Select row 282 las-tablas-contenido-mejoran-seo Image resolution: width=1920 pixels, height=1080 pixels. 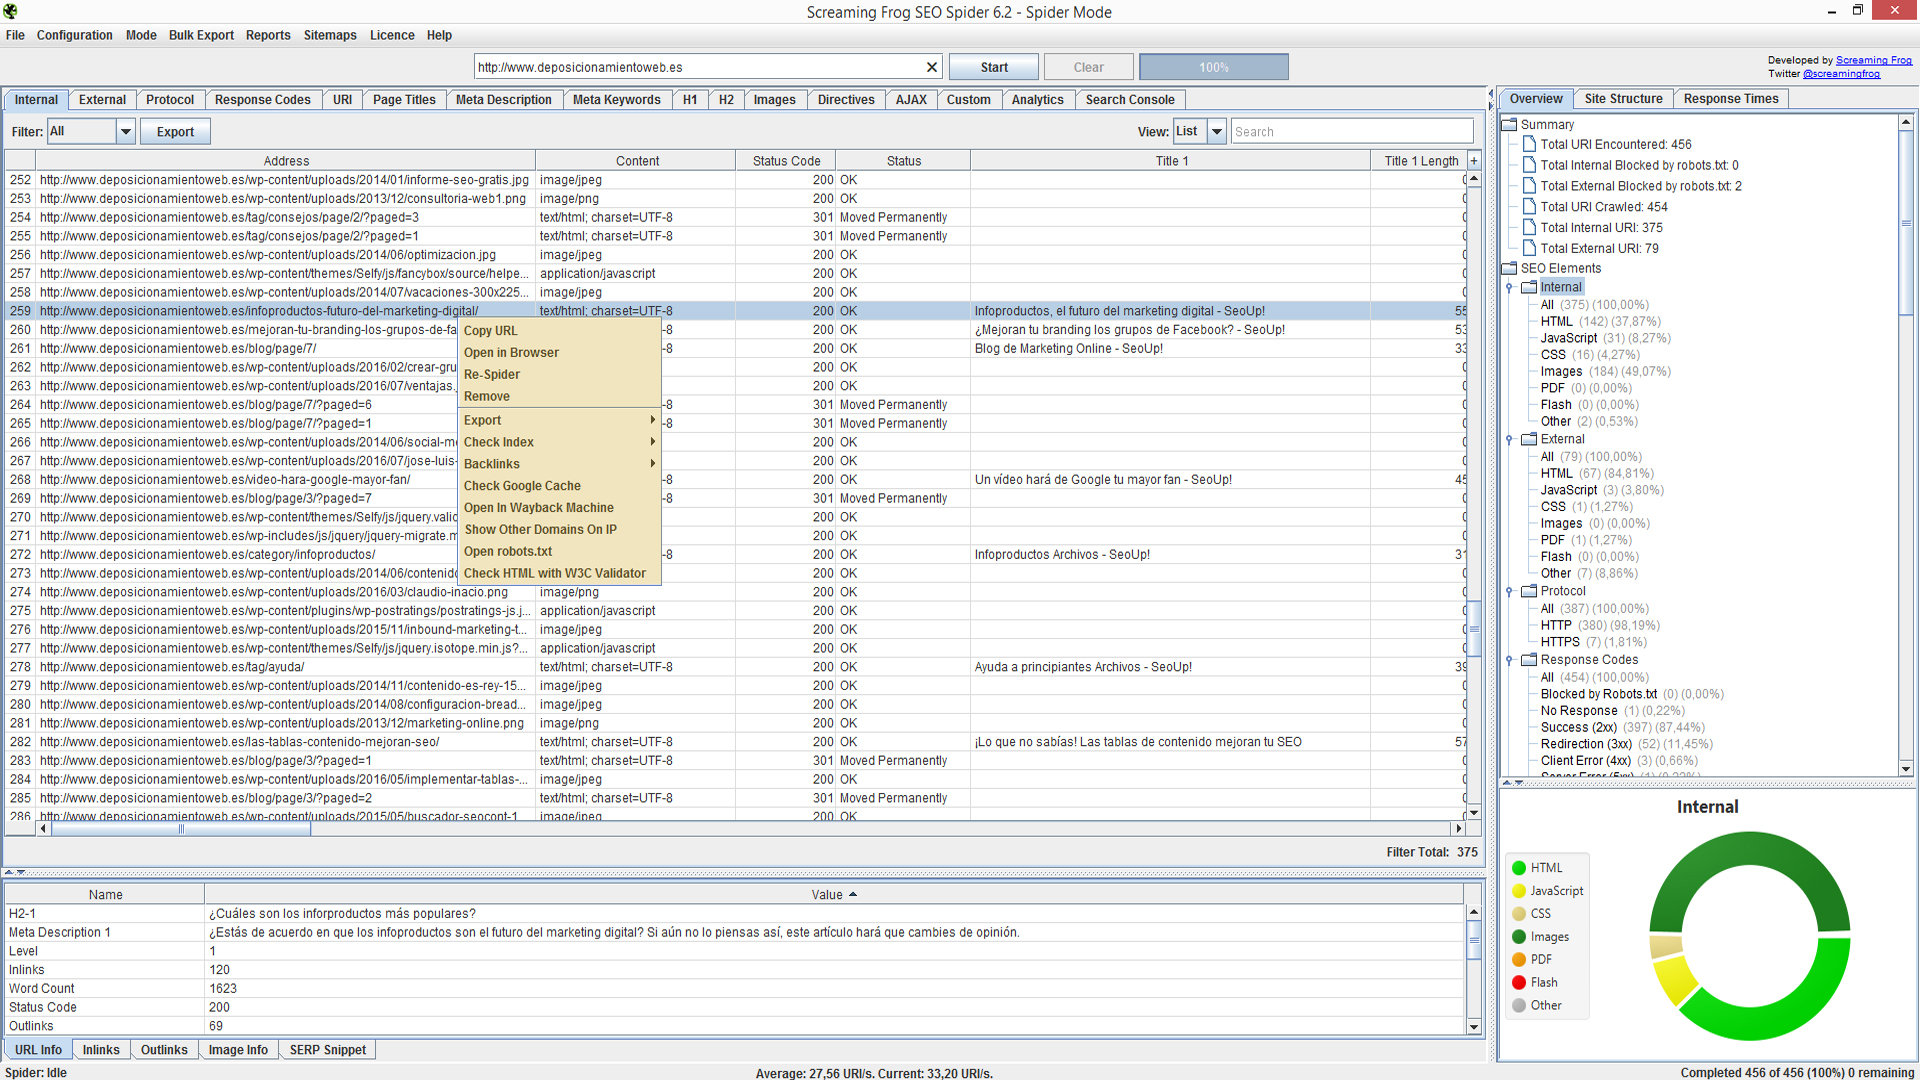[x=736, y=742]
